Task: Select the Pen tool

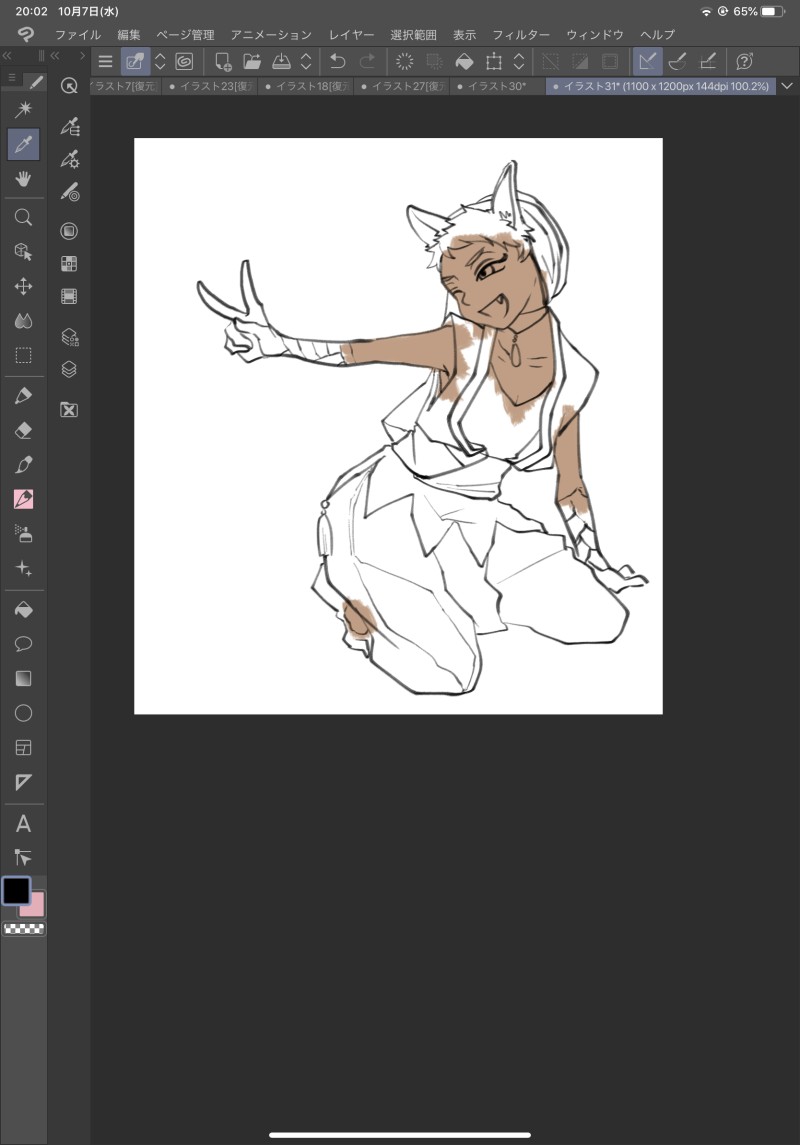Action: coord(23,396)
